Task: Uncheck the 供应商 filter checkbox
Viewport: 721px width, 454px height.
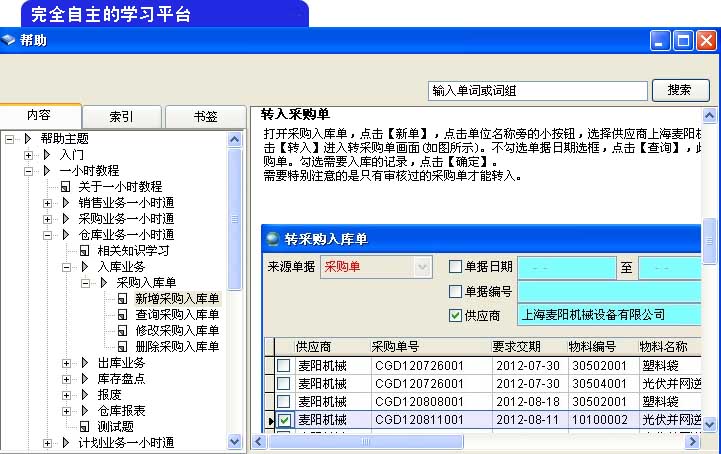Action: click(456, 315)
